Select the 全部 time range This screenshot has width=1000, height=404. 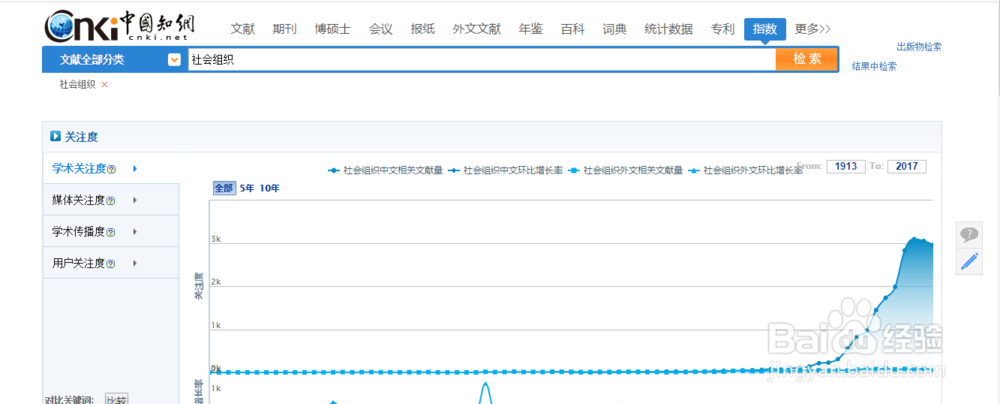224,188
